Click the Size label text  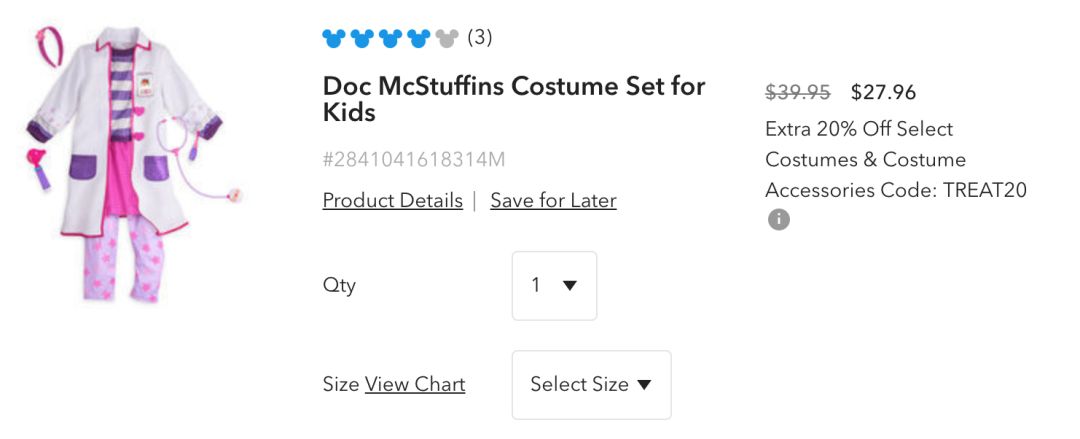point(340,385)
